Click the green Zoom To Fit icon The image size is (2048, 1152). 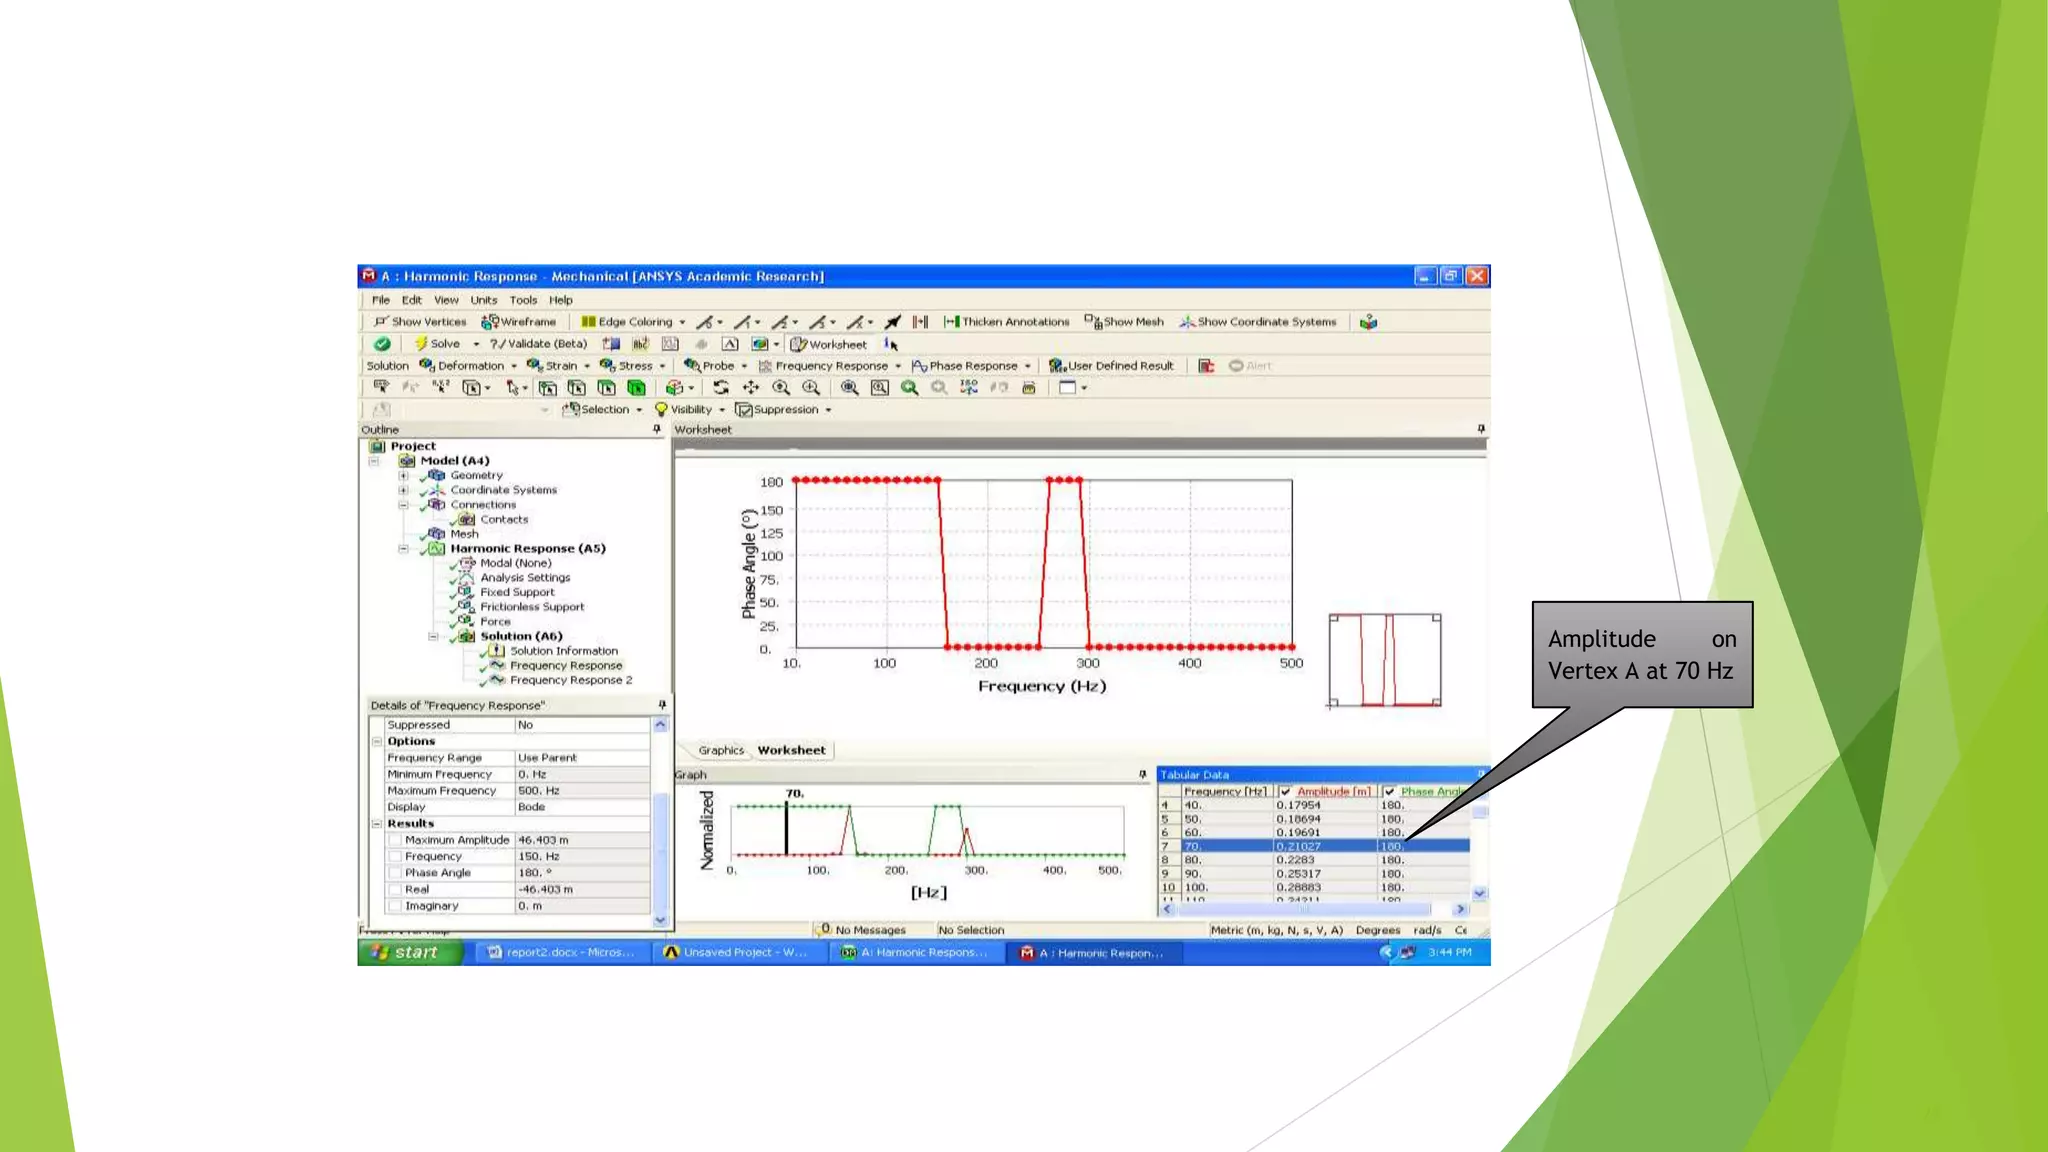tap(909, 388)
